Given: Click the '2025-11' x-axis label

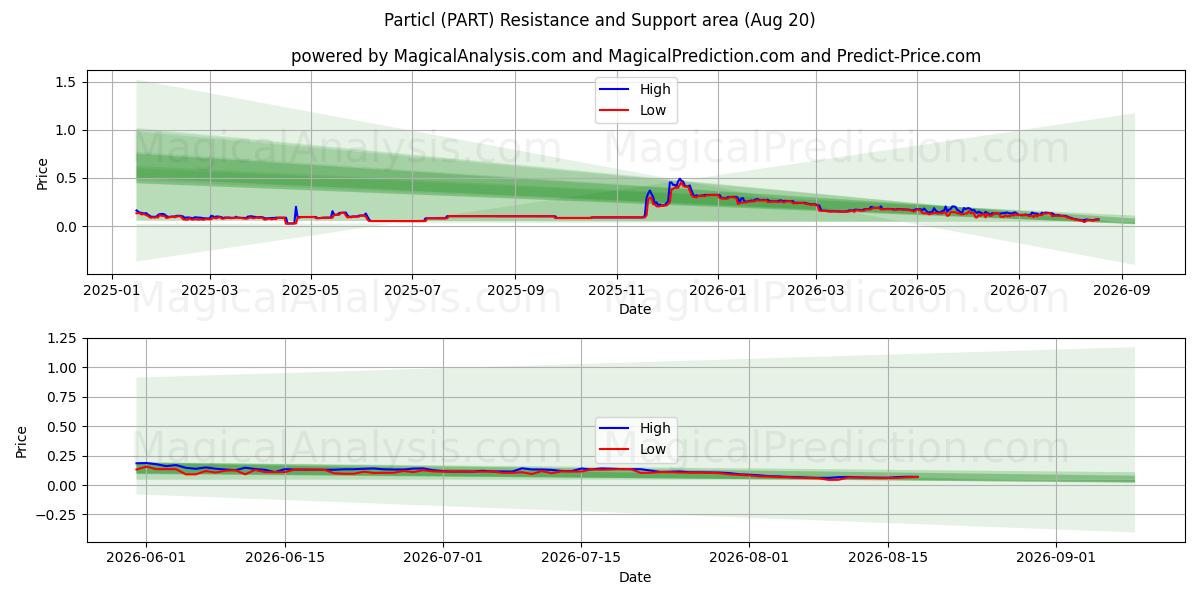Looking at the screenshot, I should pos(617,290).
